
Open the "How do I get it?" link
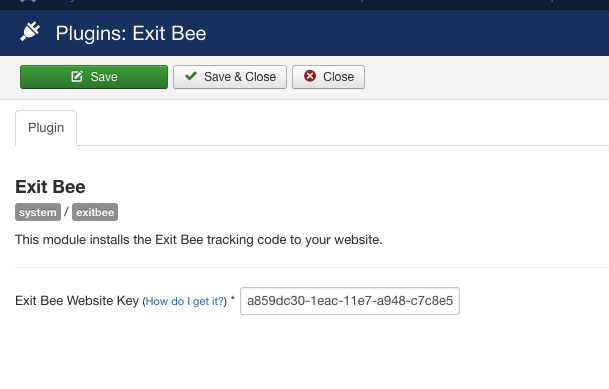pos(184,301)
